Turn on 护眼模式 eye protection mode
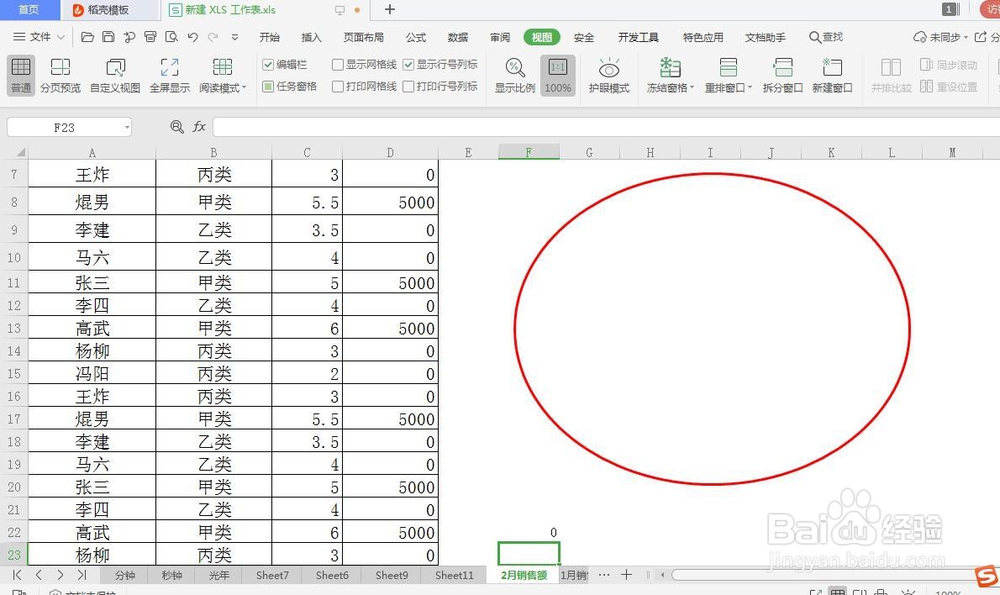Screen dimensions: 1000x595 click(x=609, y=75)
